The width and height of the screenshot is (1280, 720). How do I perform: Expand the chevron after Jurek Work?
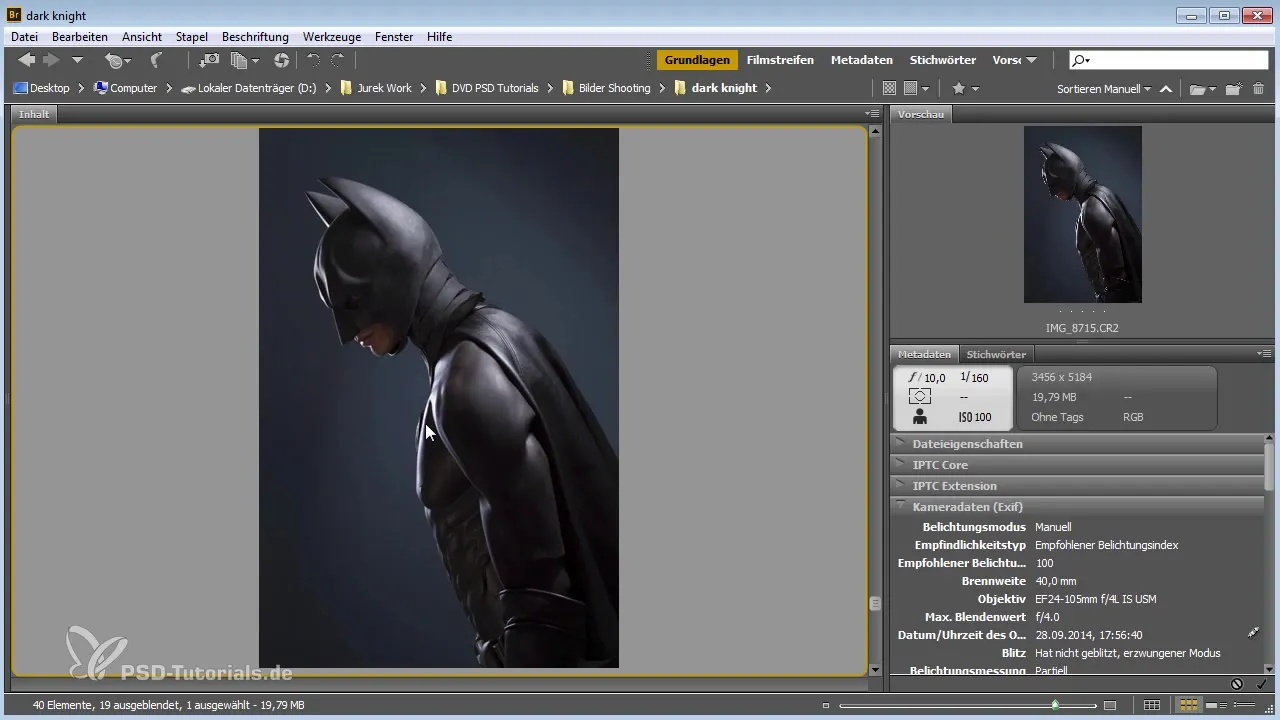point(424,88)
